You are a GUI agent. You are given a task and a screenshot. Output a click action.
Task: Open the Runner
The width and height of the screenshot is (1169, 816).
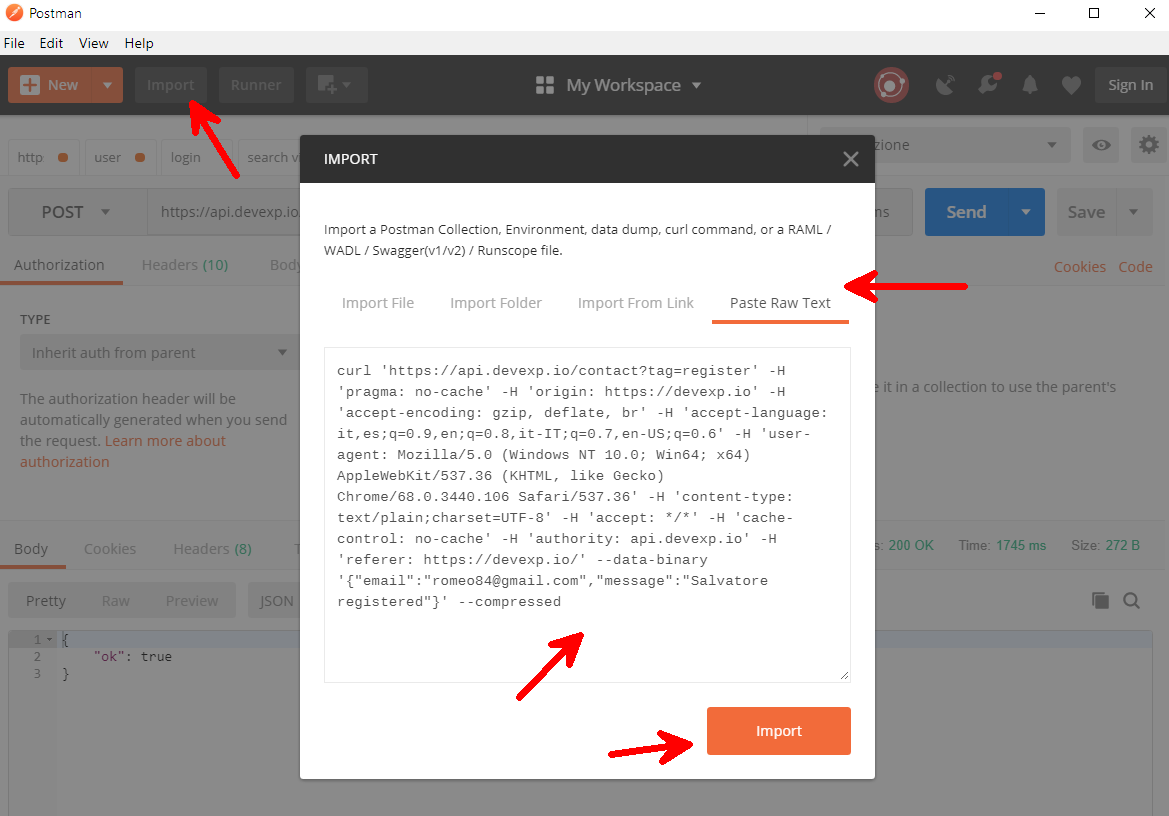[x=256, y=85]
